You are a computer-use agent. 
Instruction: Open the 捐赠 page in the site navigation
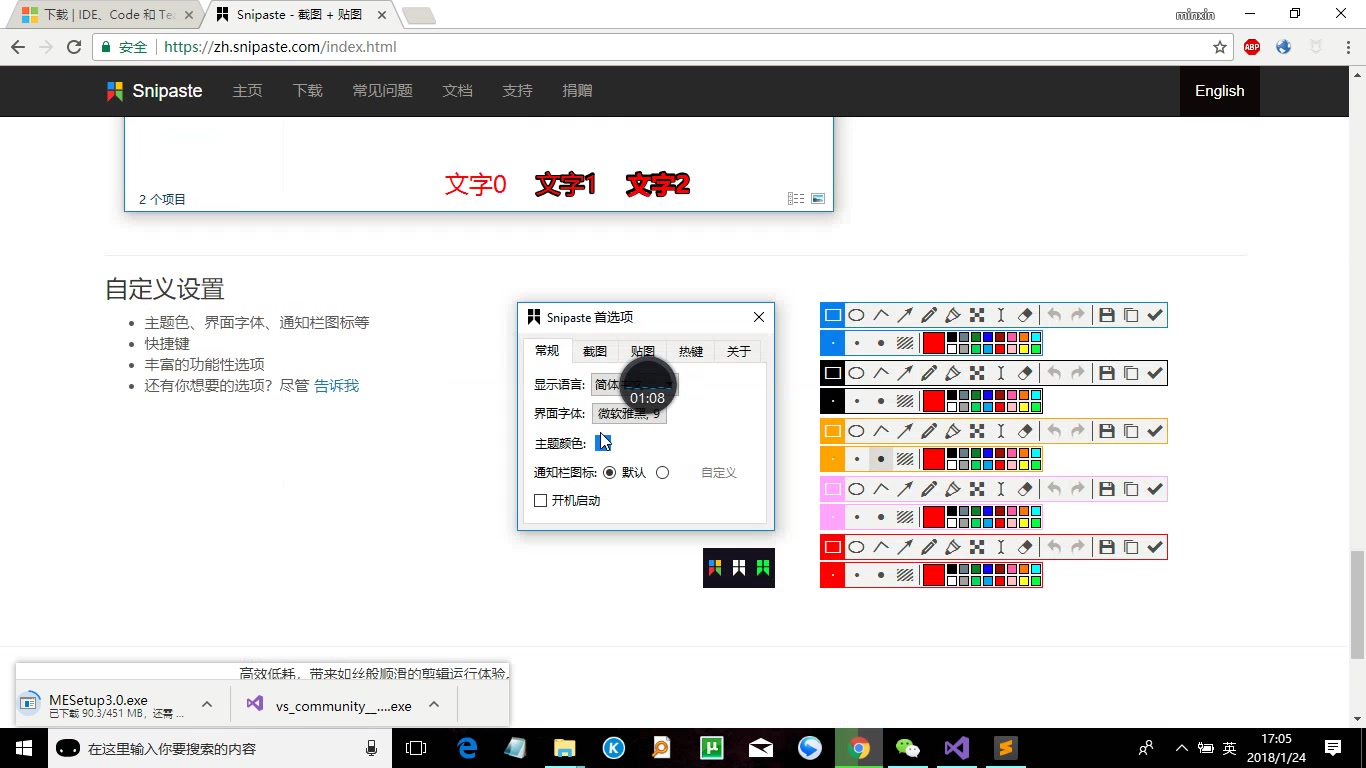577,90
